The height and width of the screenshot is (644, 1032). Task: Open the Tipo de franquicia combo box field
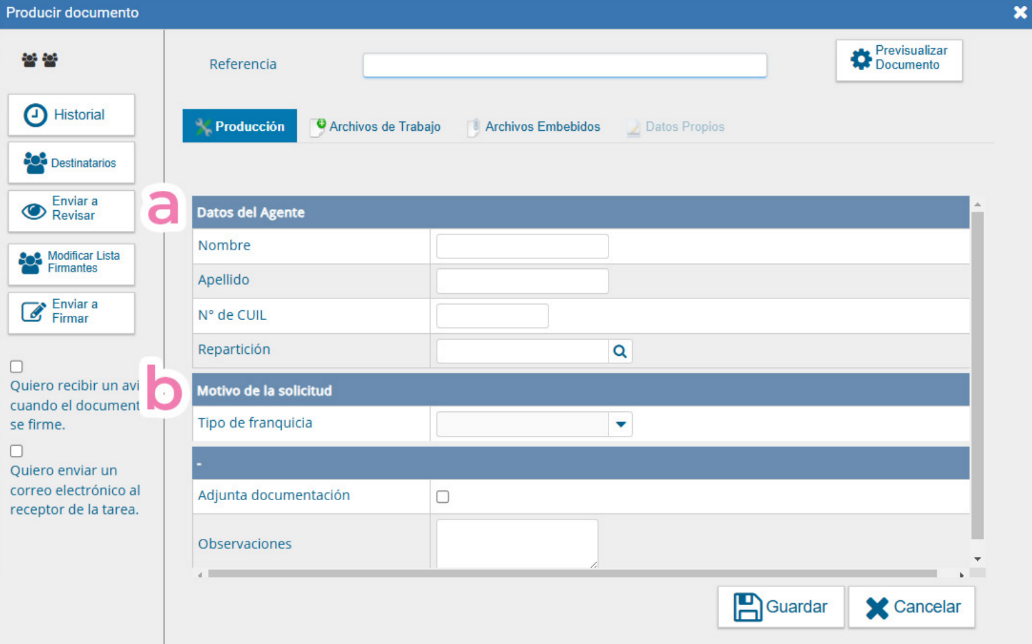pyautogui.click(x=522, y=425)
